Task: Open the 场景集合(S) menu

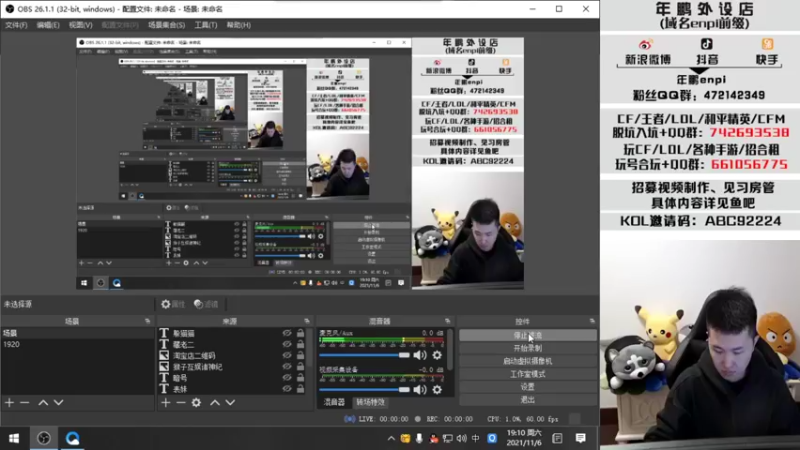Action: 166,25
